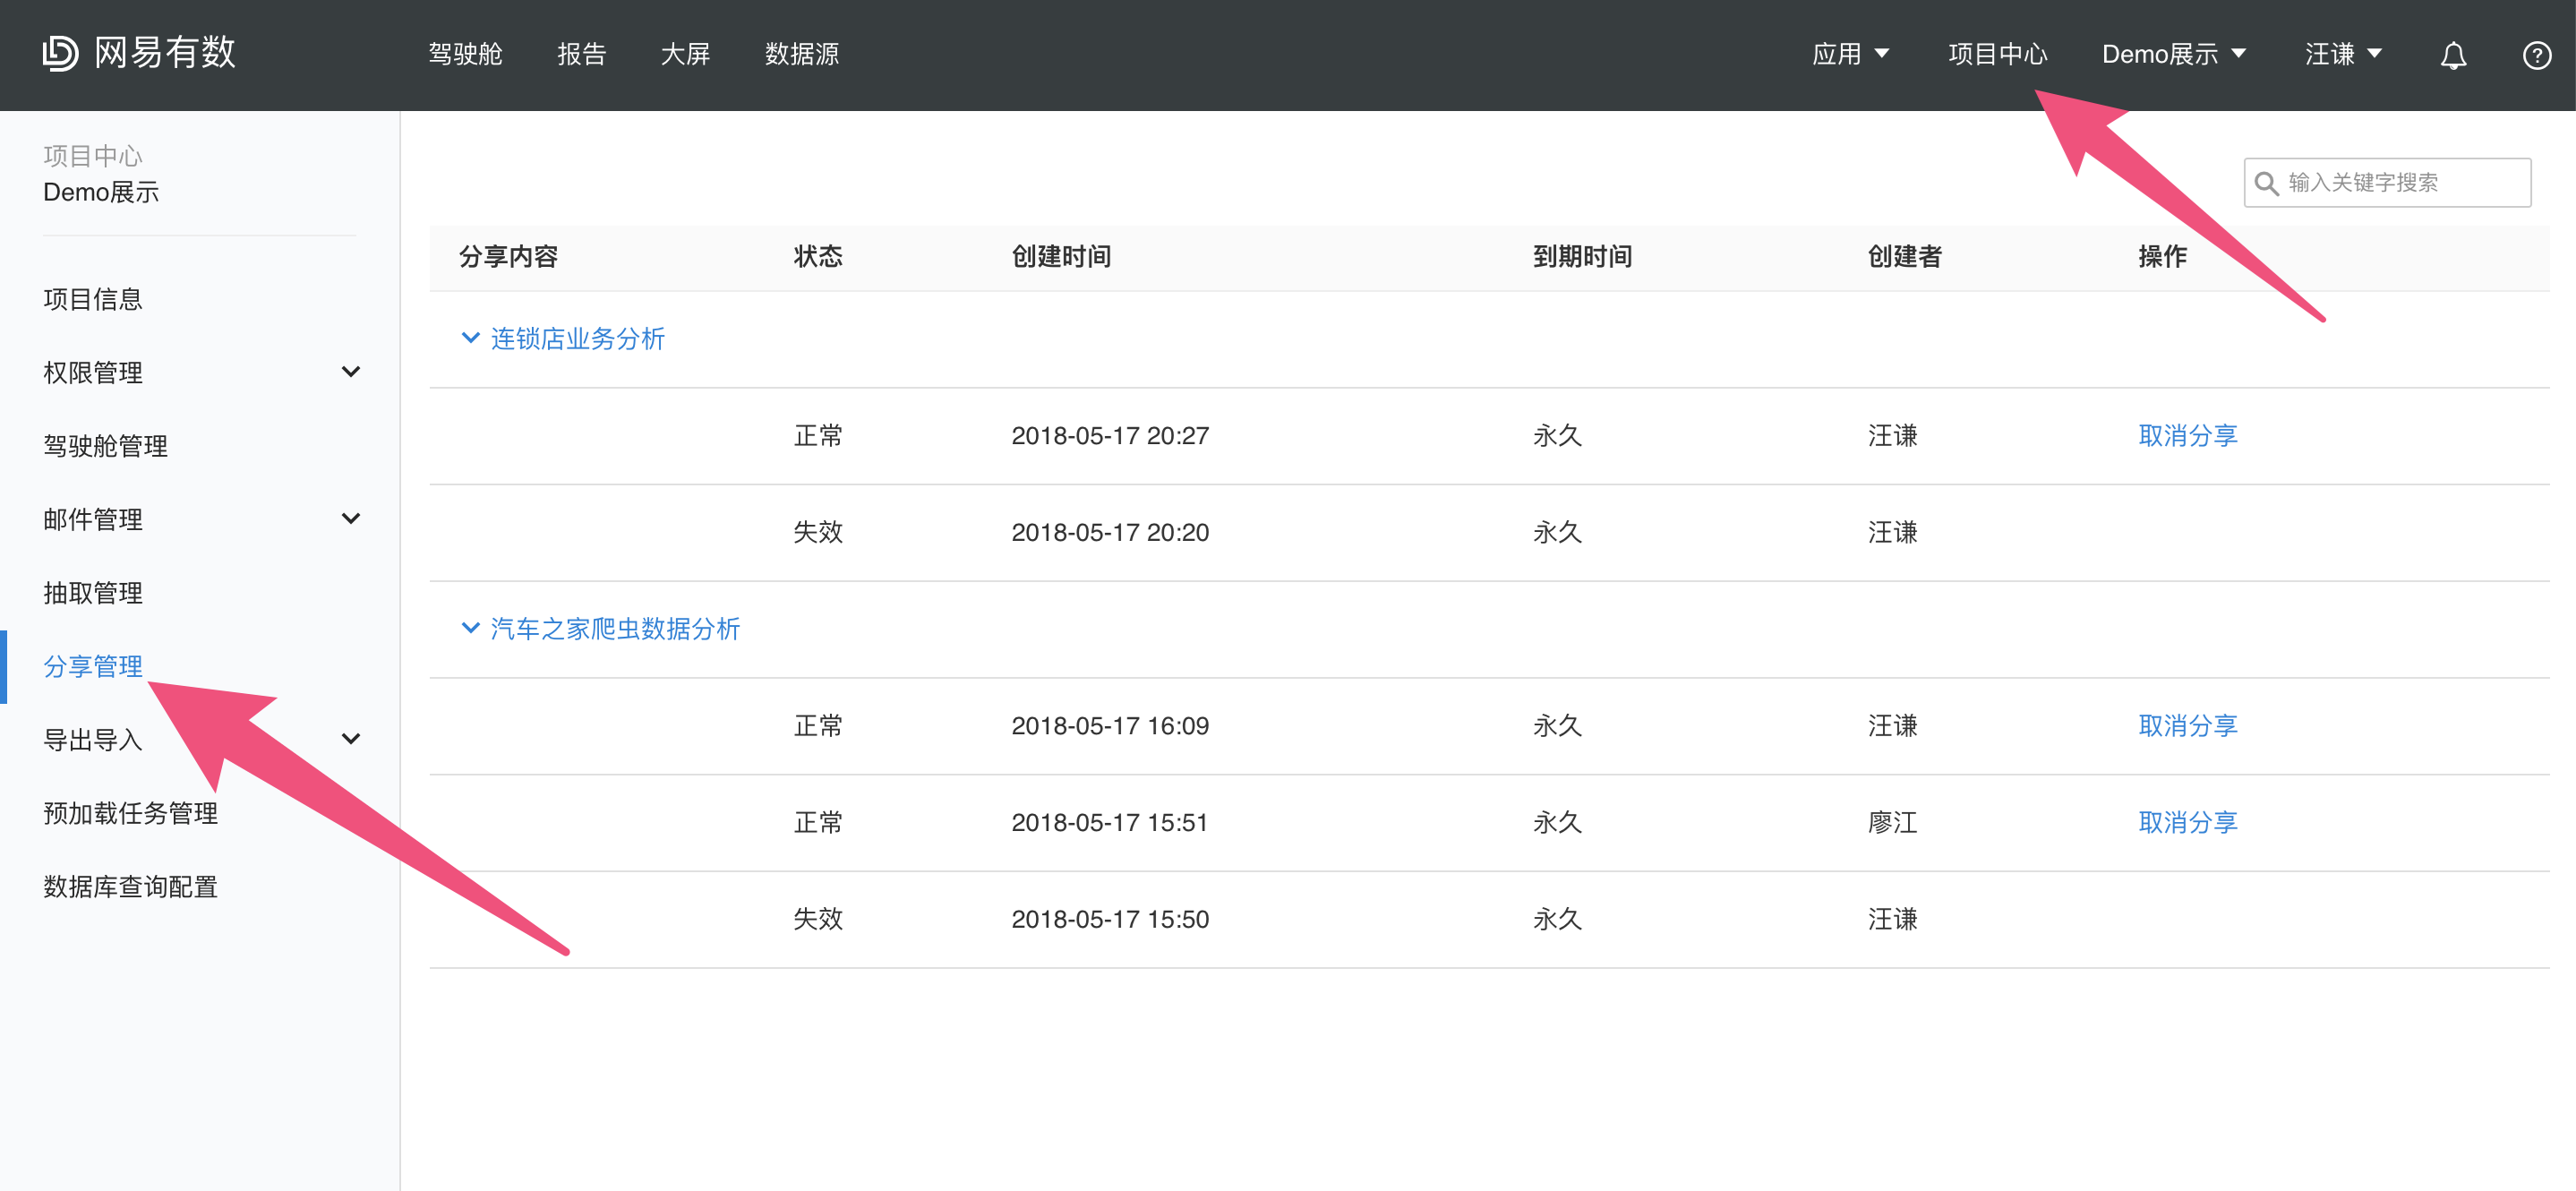
Task: Click 取消分享 for the 20:27 share
Action: pos(2187,436)
